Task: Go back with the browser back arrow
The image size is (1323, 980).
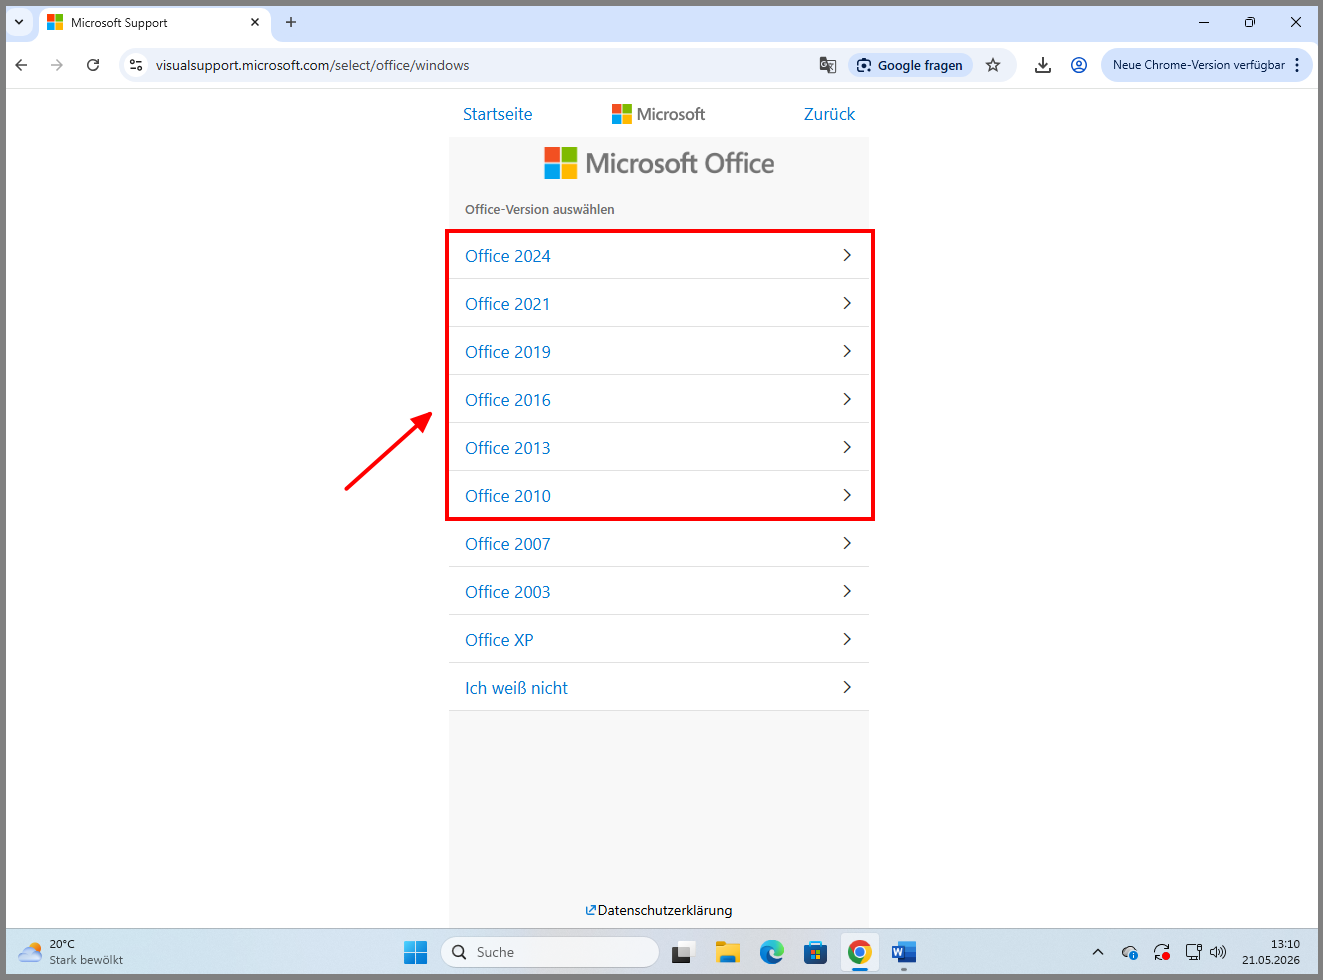Action: pos(22,65)
